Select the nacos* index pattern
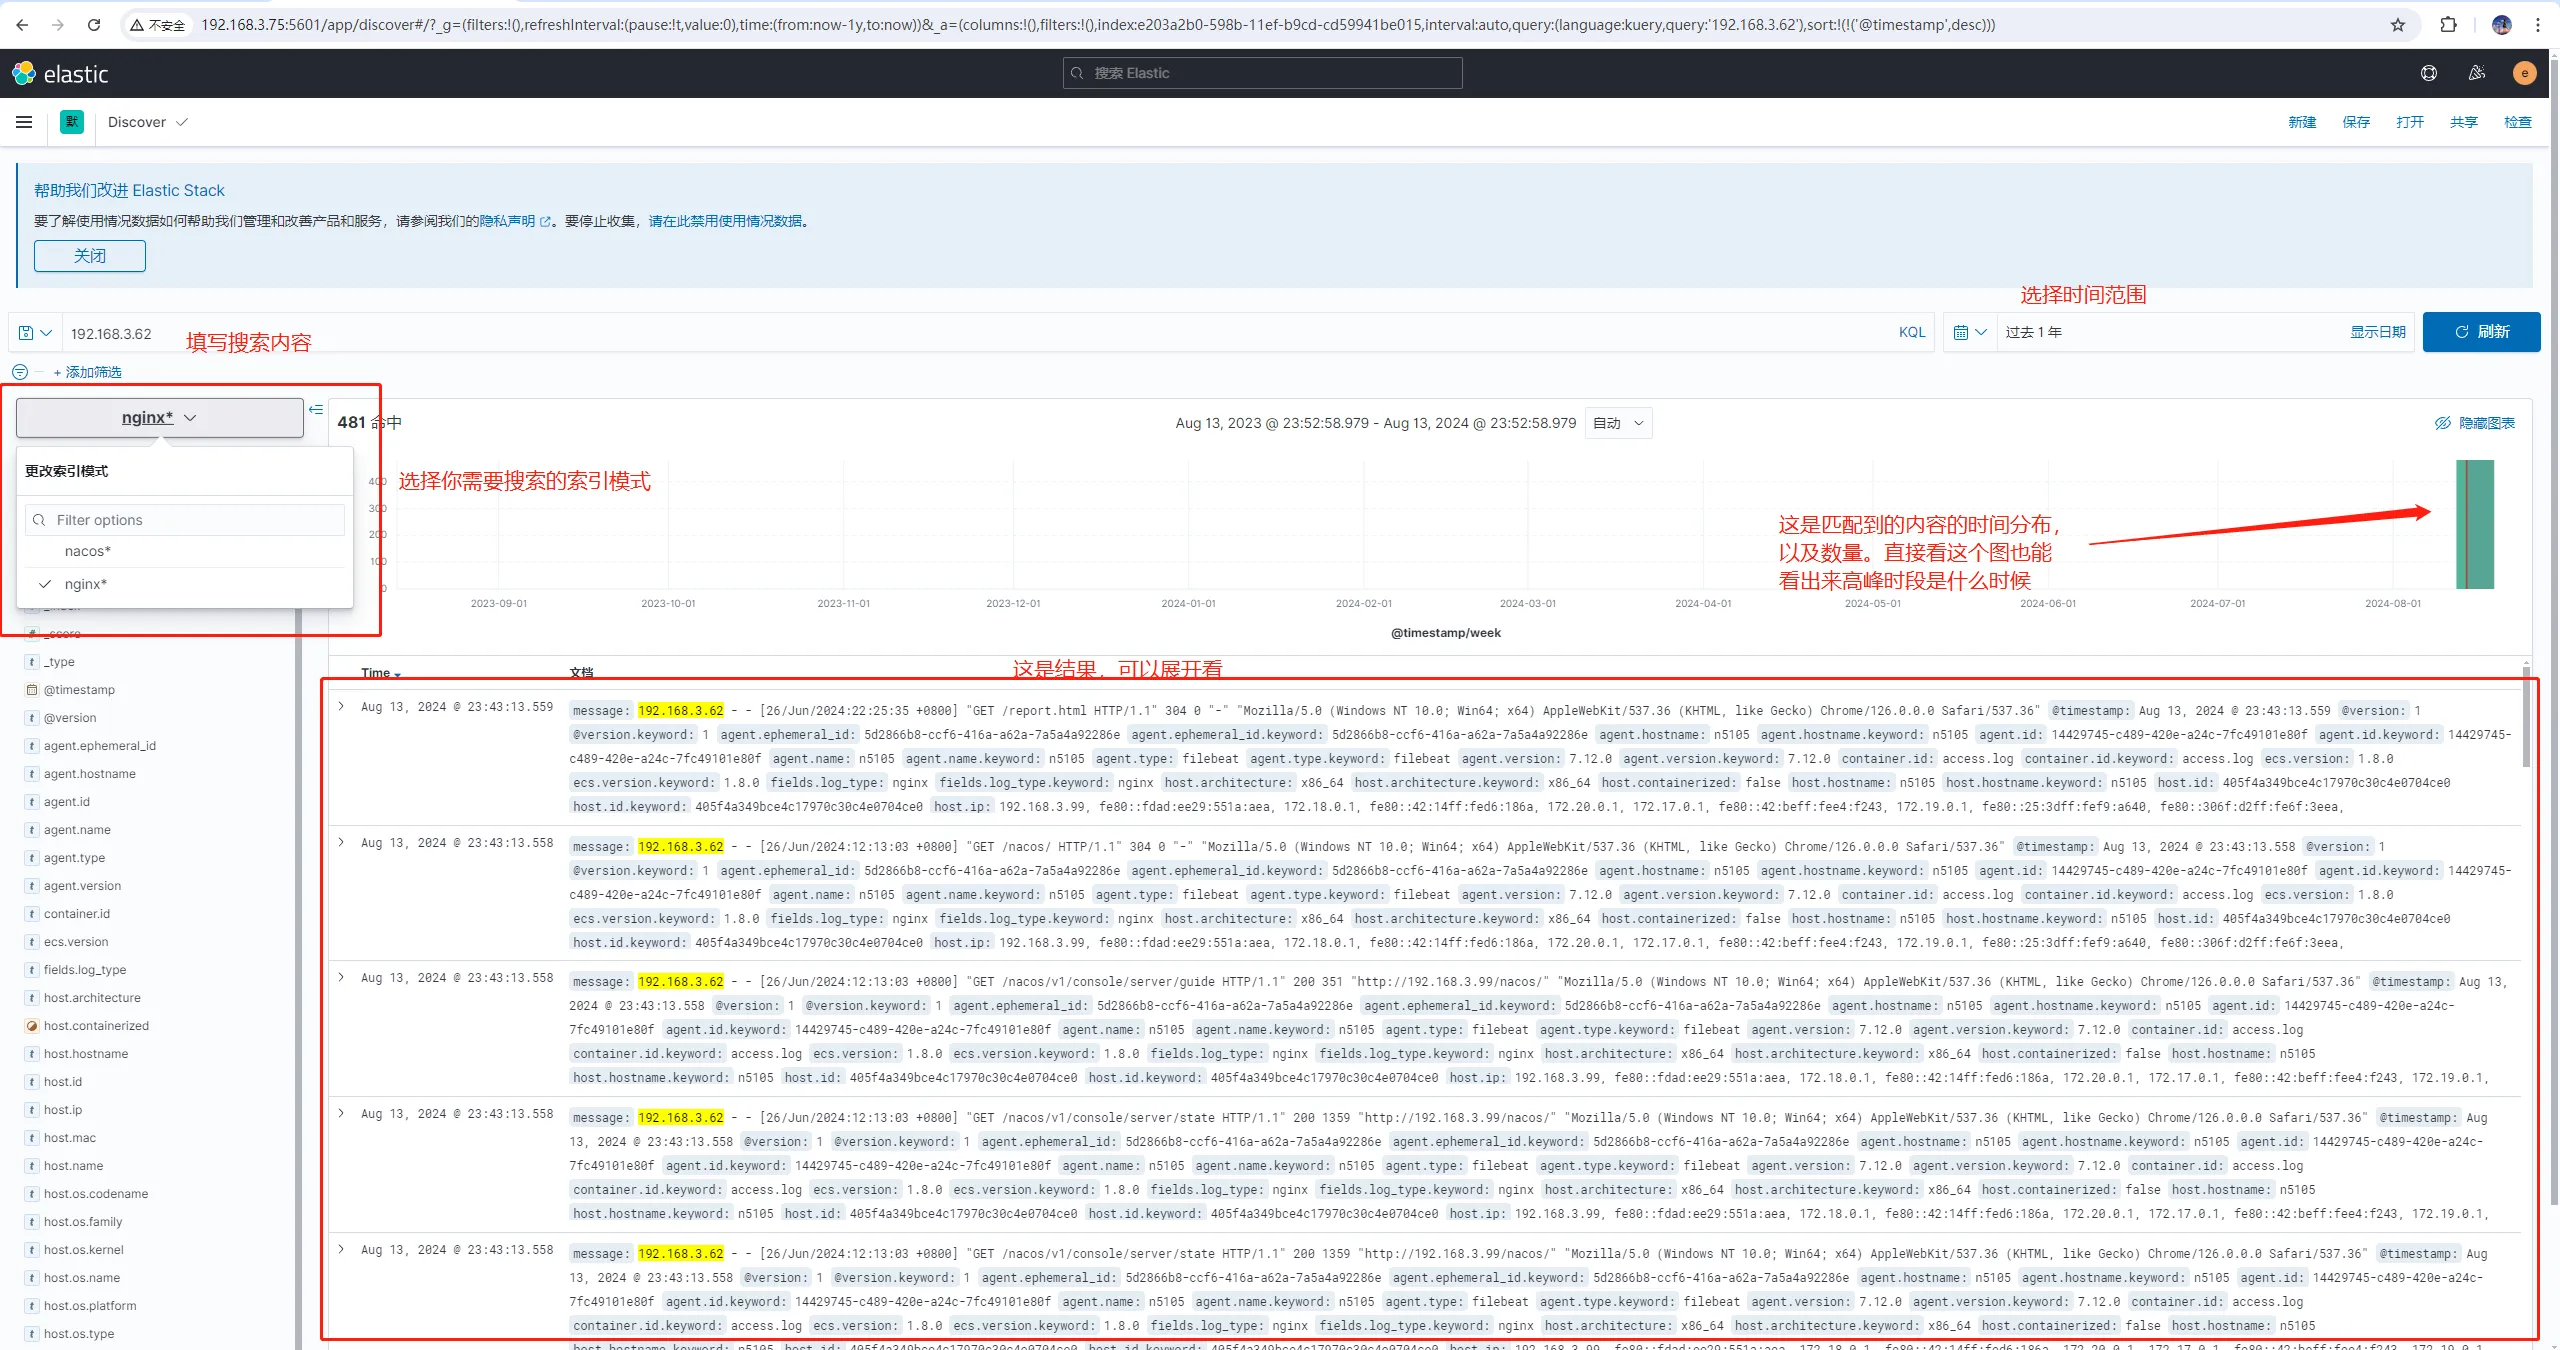The image size is (2560, 1350). [x=185, y=551]
